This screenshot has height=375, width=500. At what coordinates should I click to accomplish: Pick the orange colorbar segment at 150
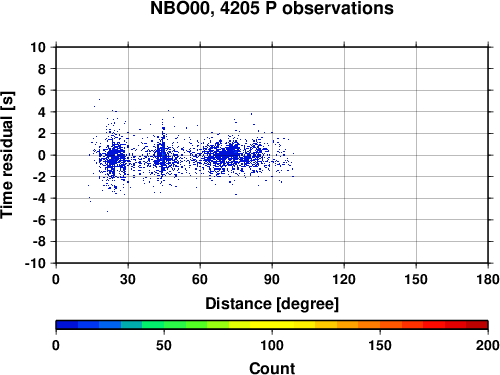(x=391, y=325)
